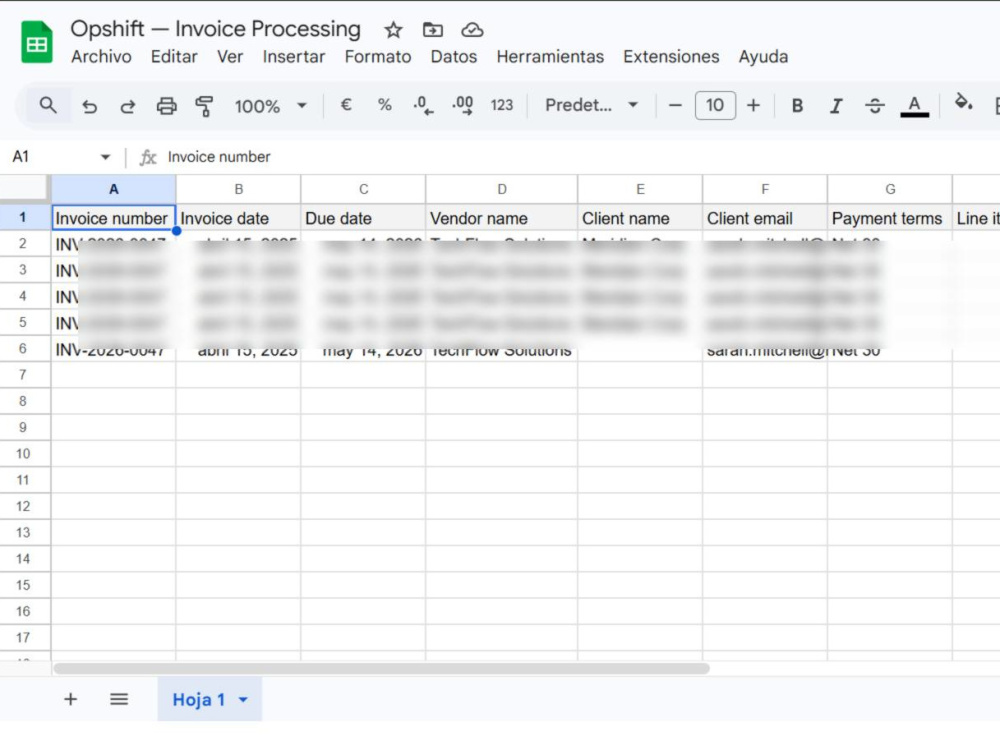Open the Formato menu
Image resolution: width=1000 pixels, height=750 pixels.
(x=378, y=57)
